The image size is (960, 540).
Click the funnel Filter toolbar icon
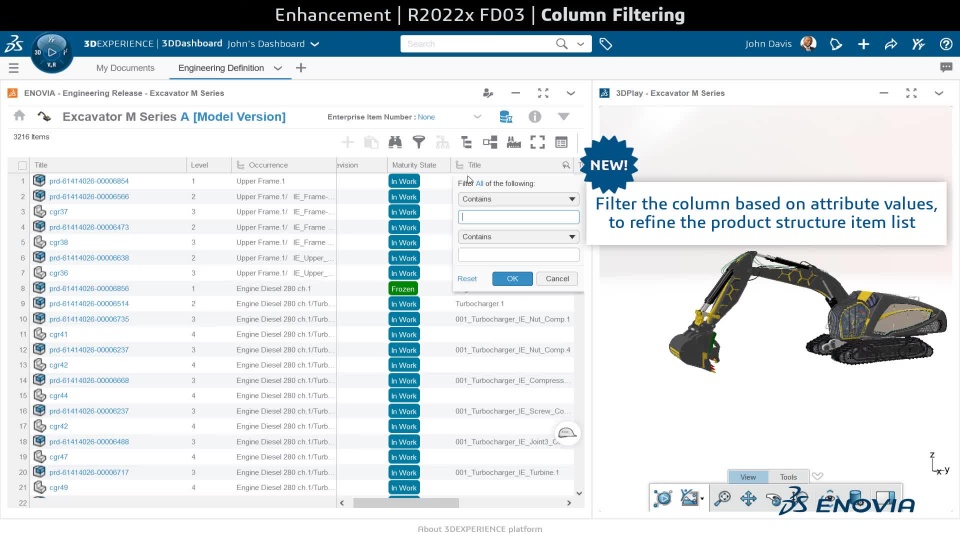tap(419, 142)
